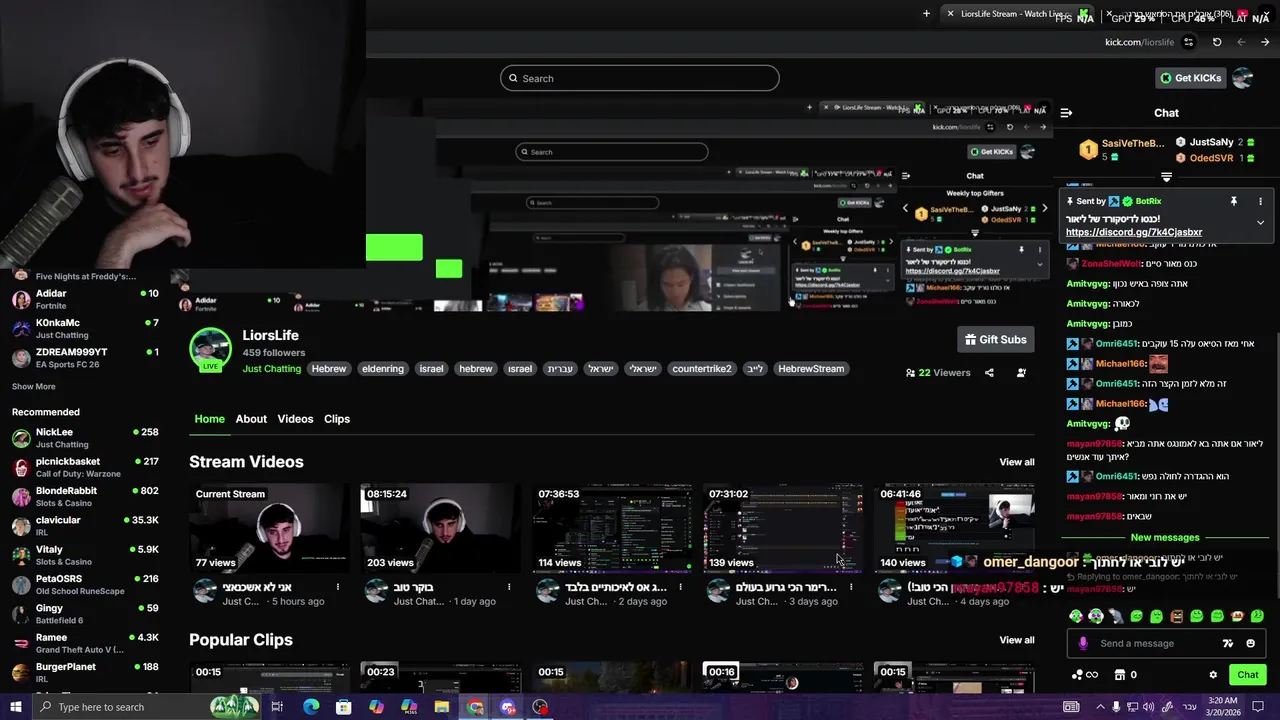Select the eldenring tag

[383, 369]
